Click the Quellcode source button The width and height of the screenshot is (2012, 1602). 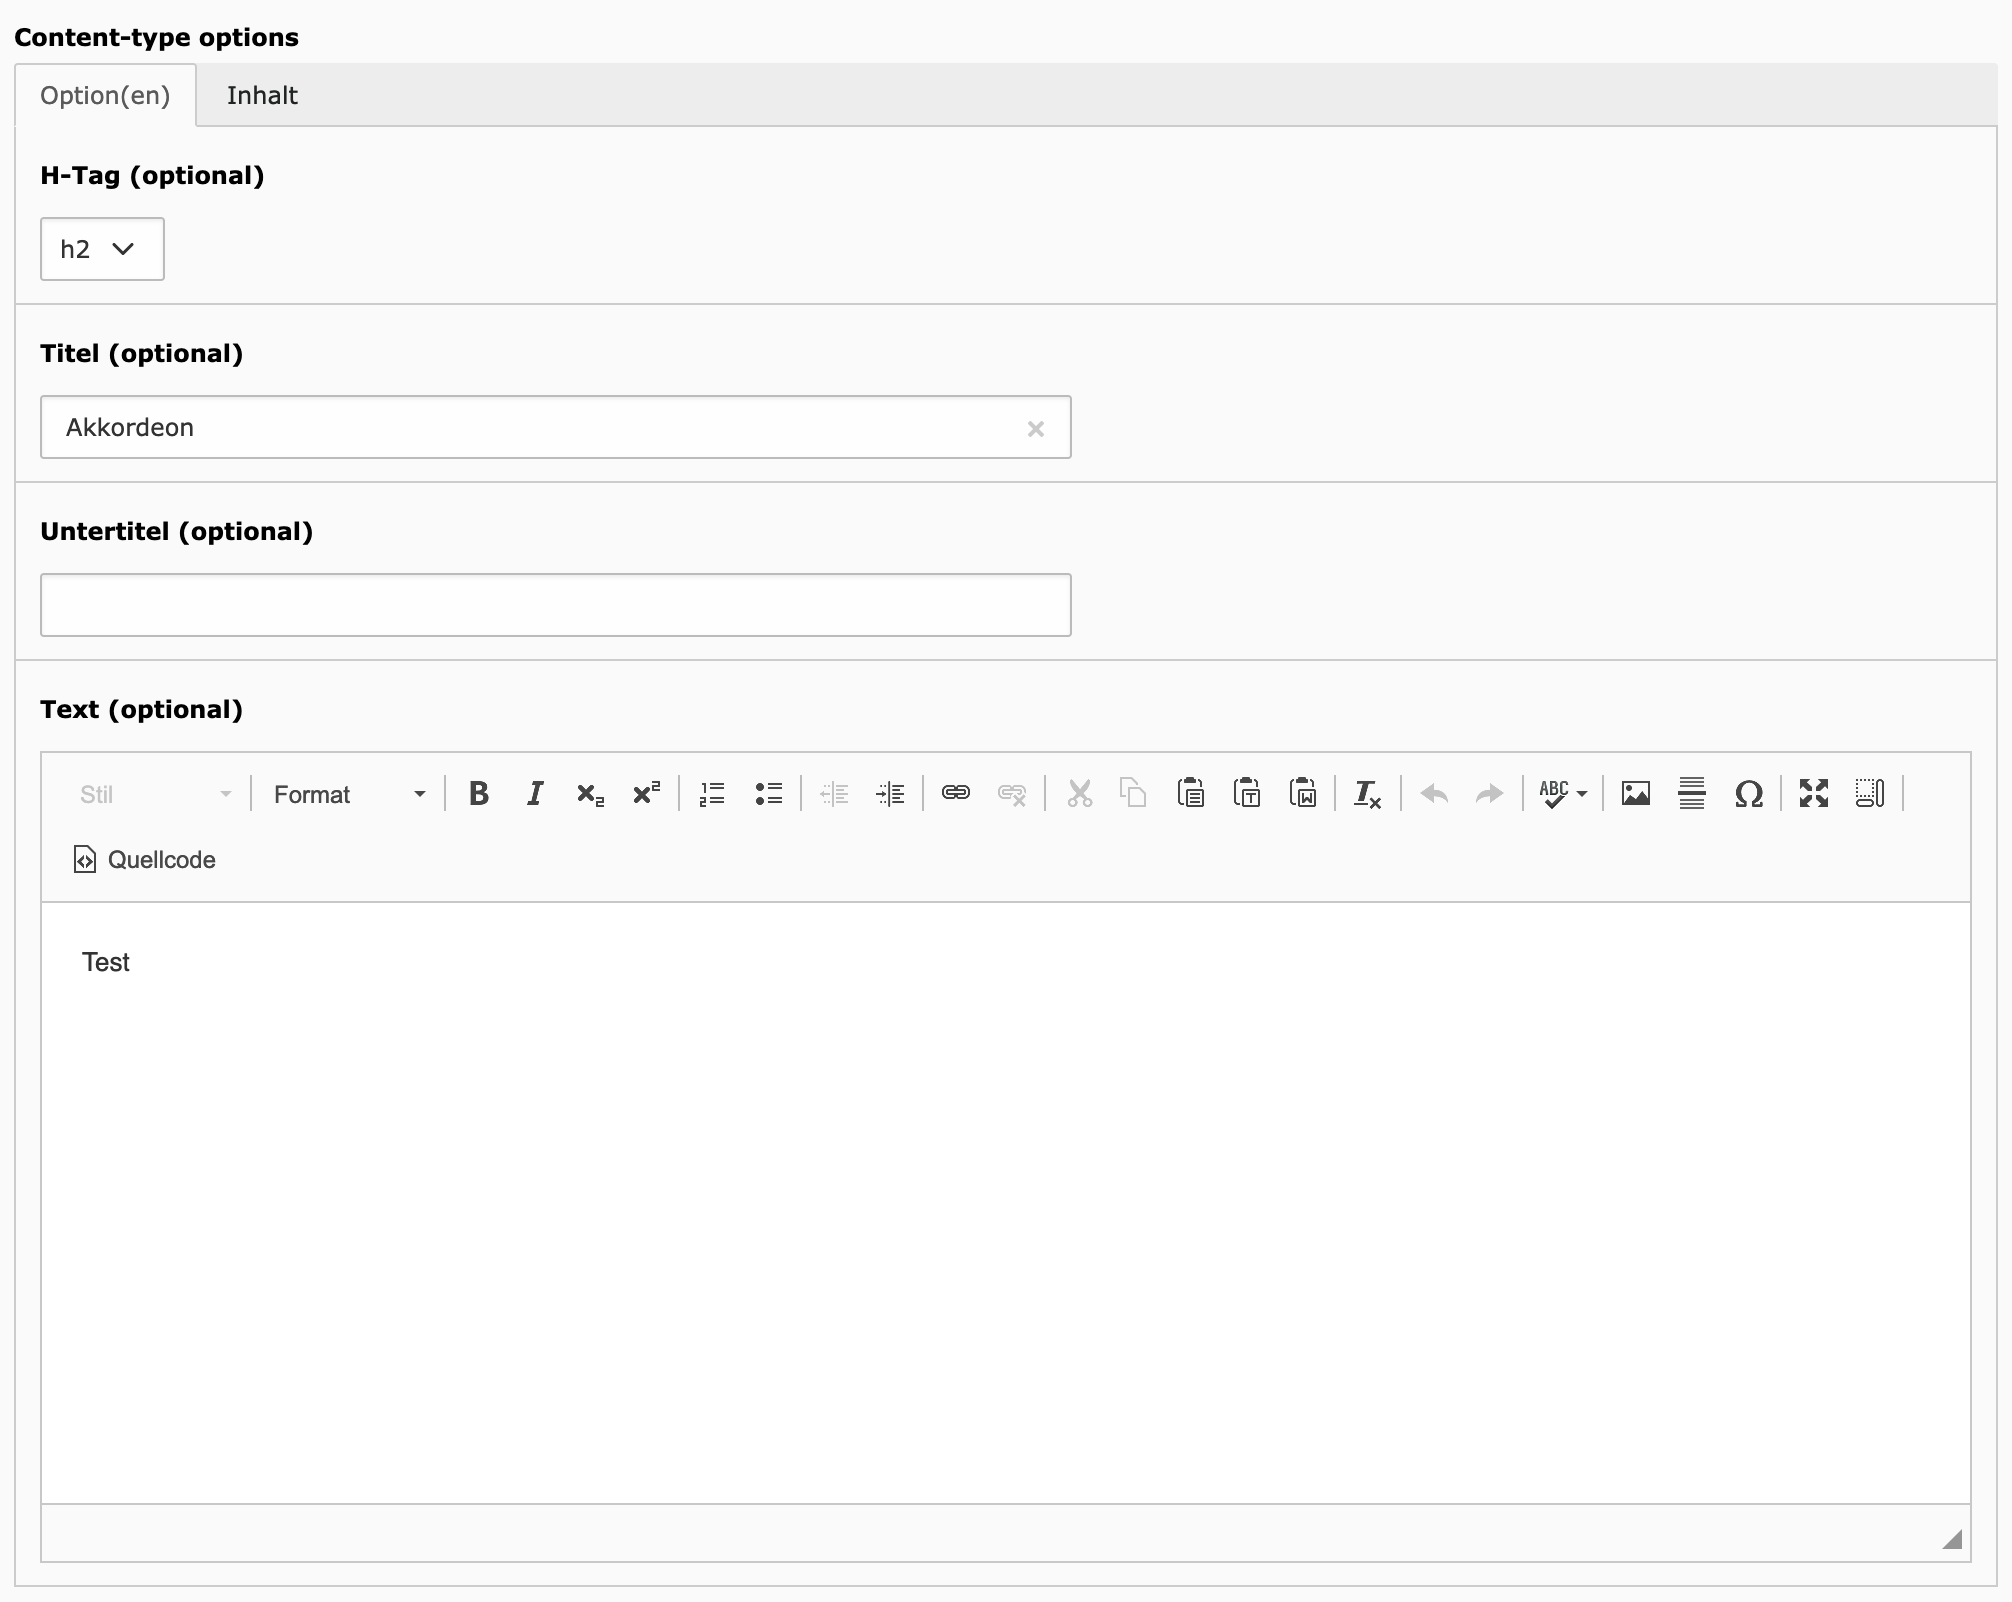[x=145, y=860]
